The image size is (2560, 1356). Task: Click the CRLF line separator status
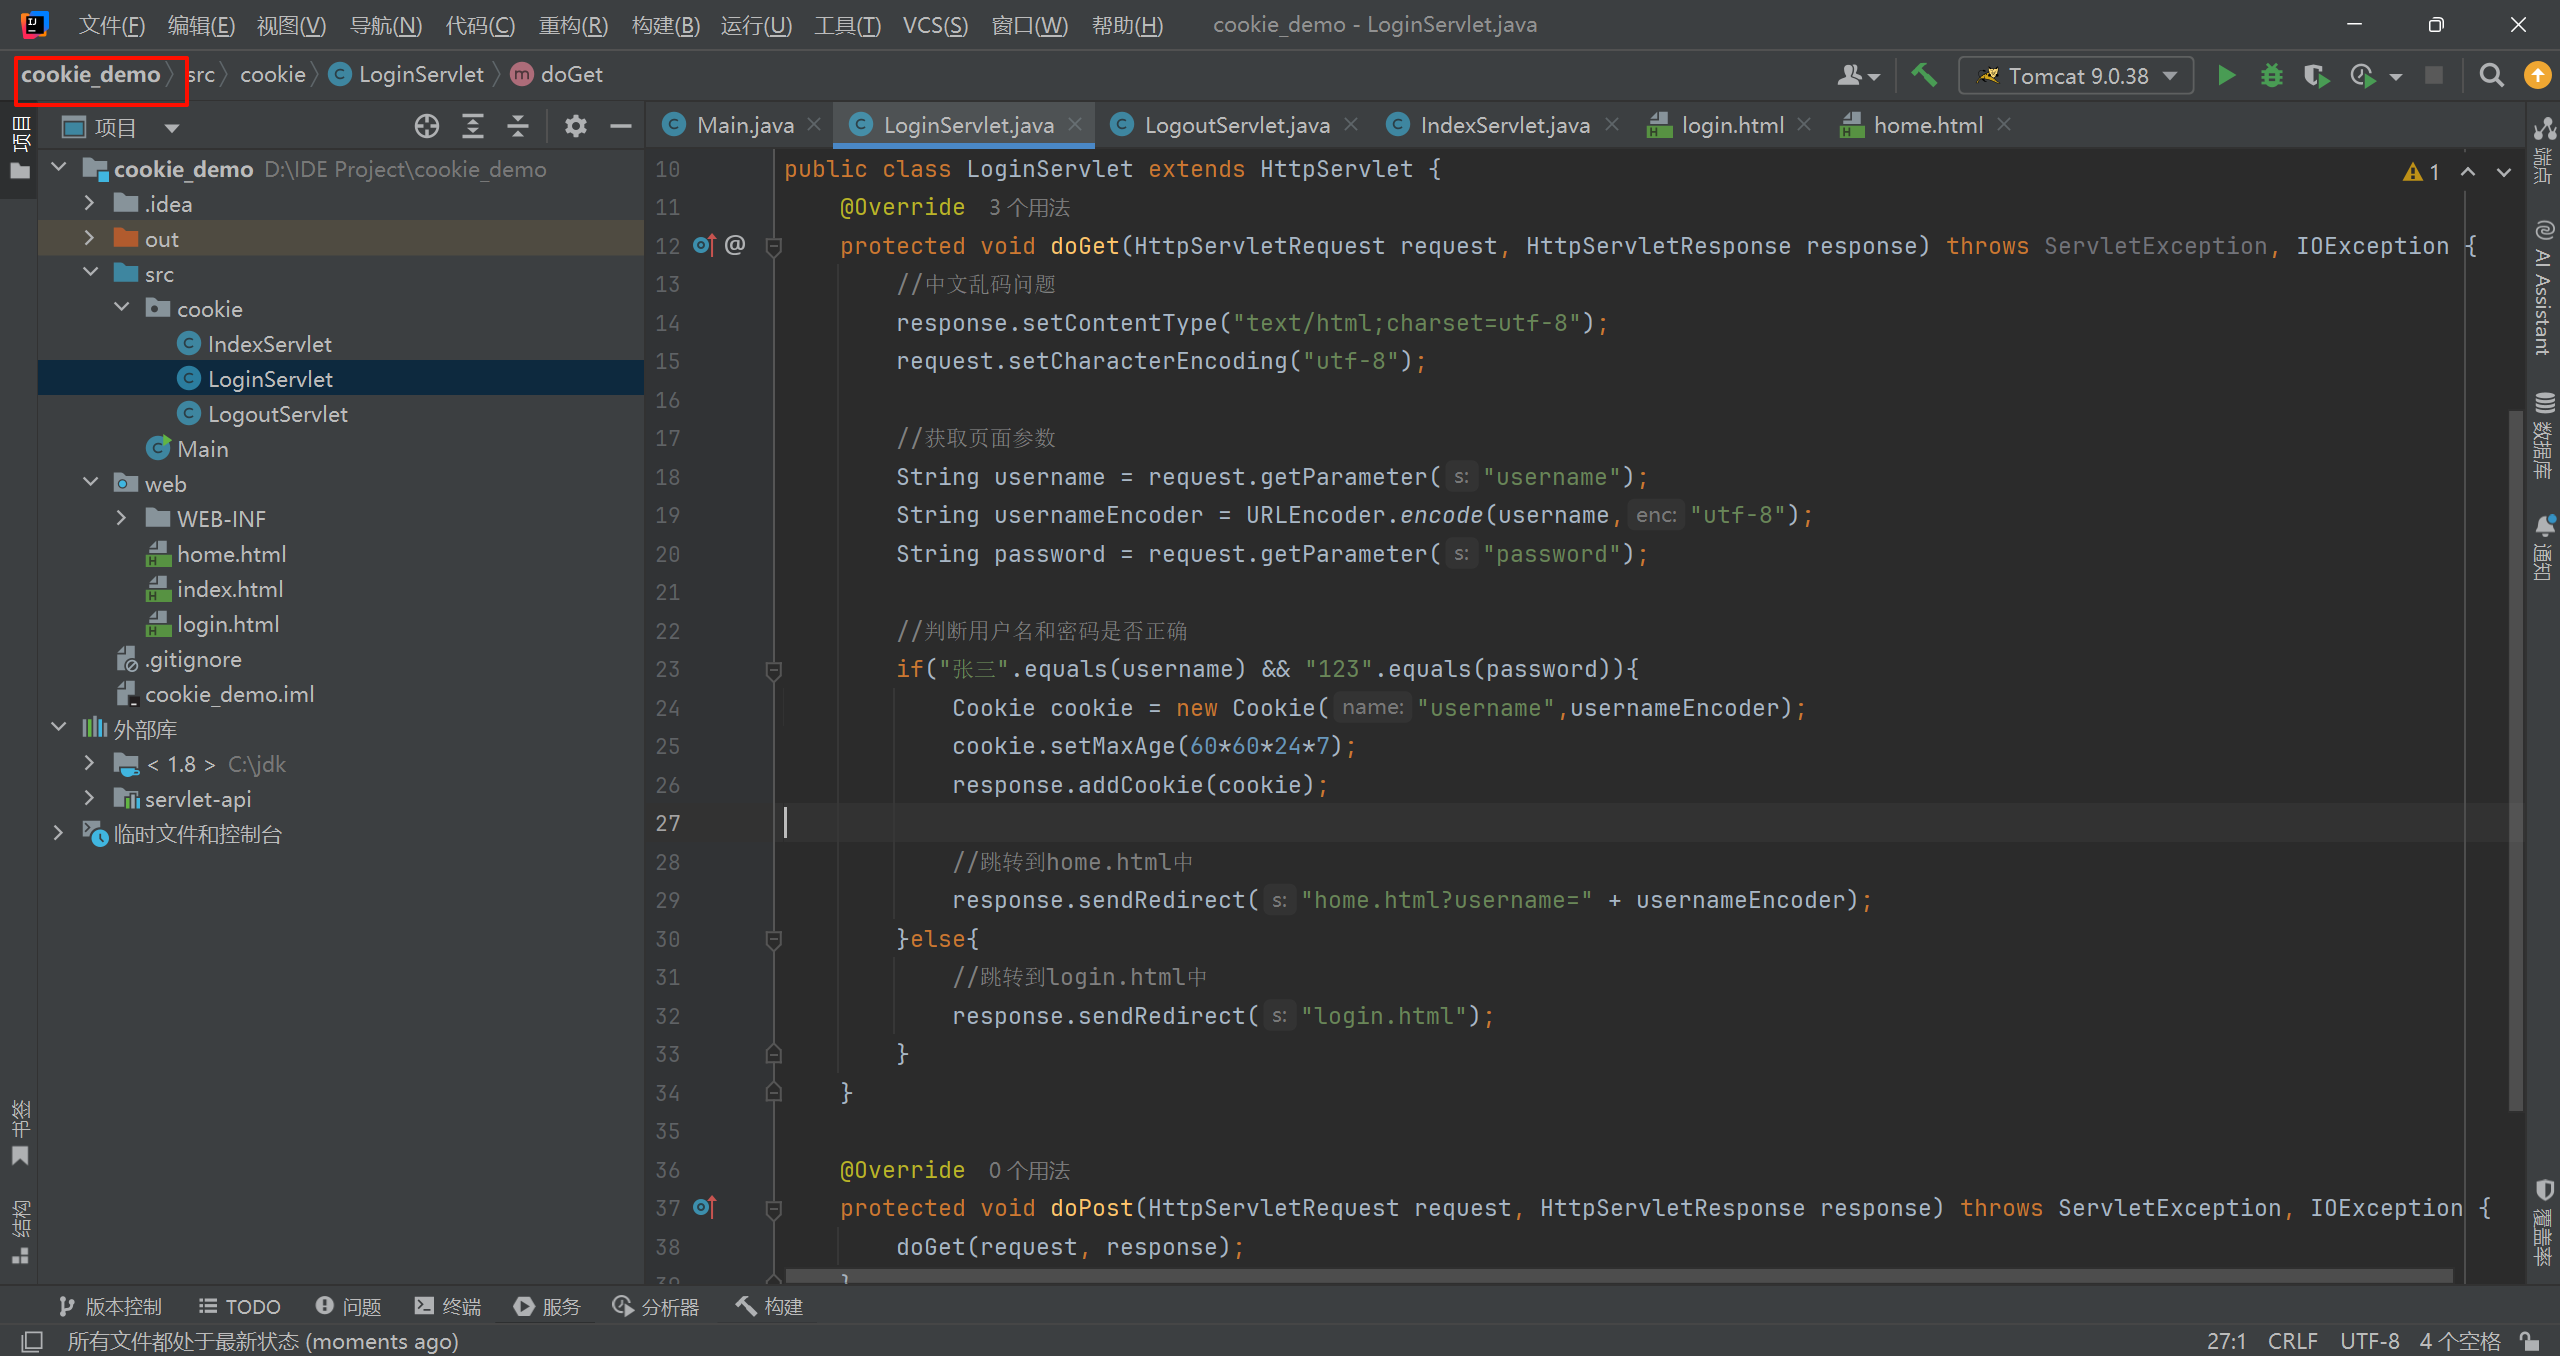pyautogui.click(x=2292, y=1341)
